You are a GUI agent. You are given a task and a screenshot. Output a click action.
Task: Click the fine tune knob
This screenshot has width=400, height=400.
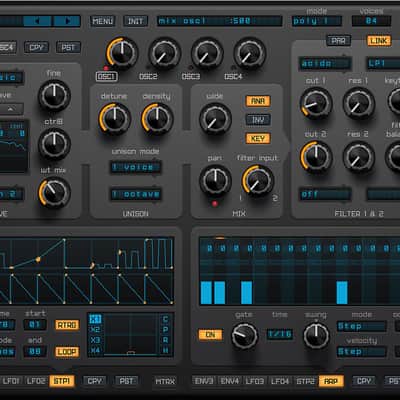(x=54, y=96)
